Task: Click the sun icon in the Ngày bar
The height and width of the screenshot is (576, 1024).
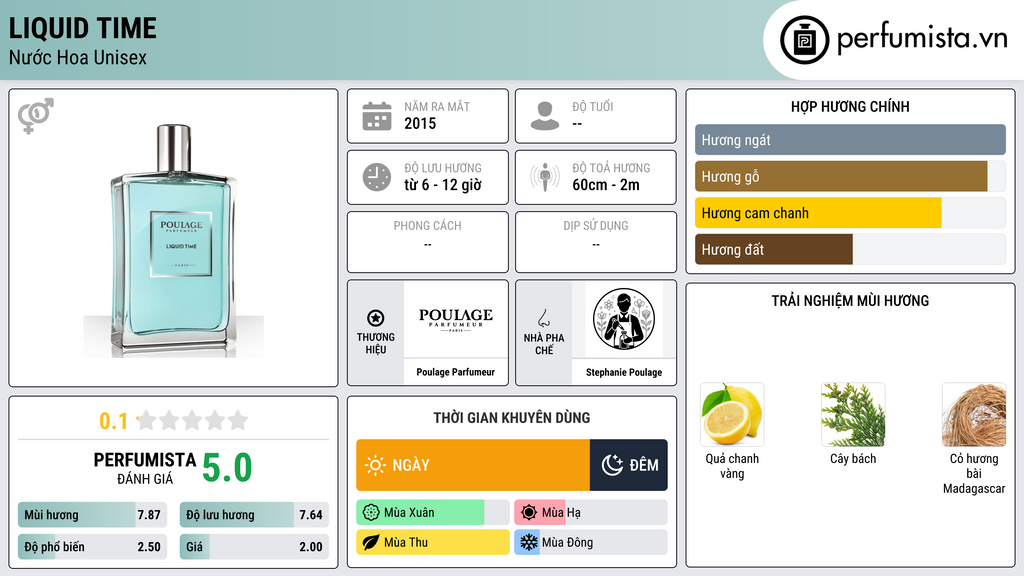Action: tap(375, 465)
